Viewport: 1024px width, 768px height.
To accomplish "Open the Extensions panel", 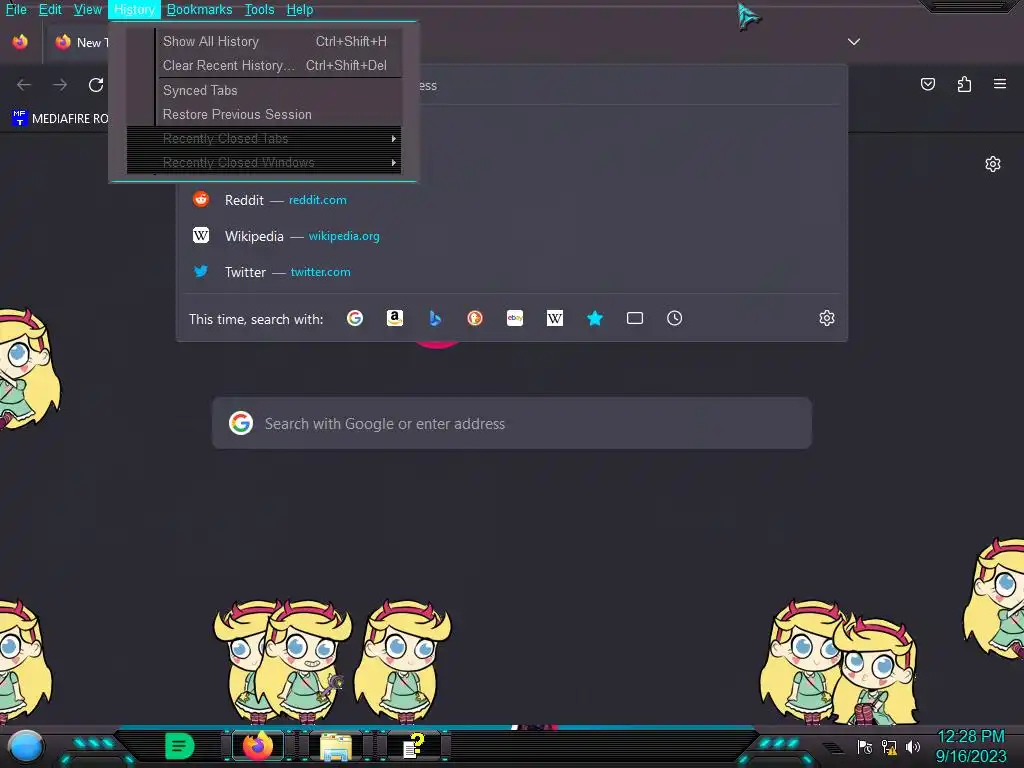I will [964, 84].
